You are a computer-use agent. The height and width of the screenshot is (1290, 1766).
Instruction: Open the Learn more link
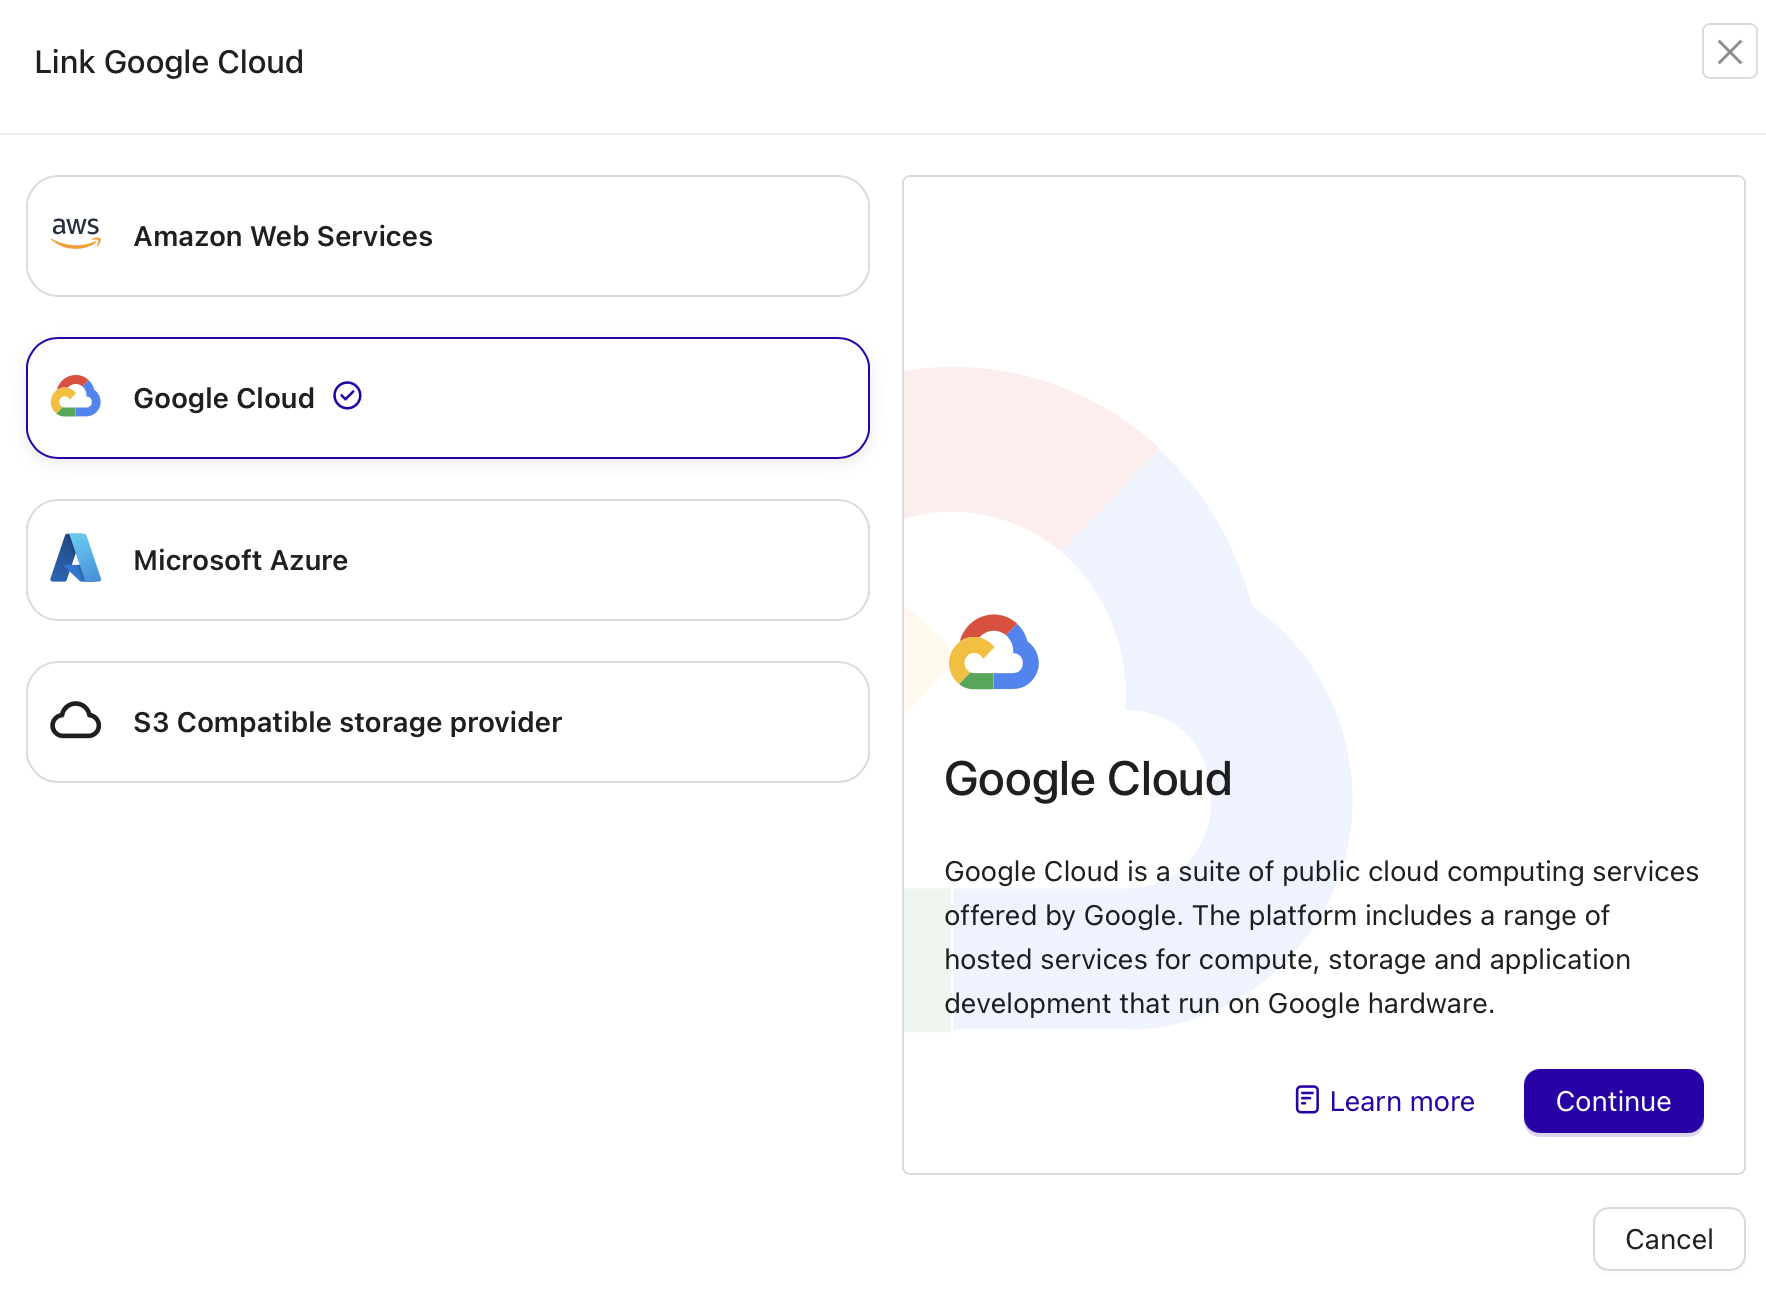pyautogui.click(x=1400, y=1100)
